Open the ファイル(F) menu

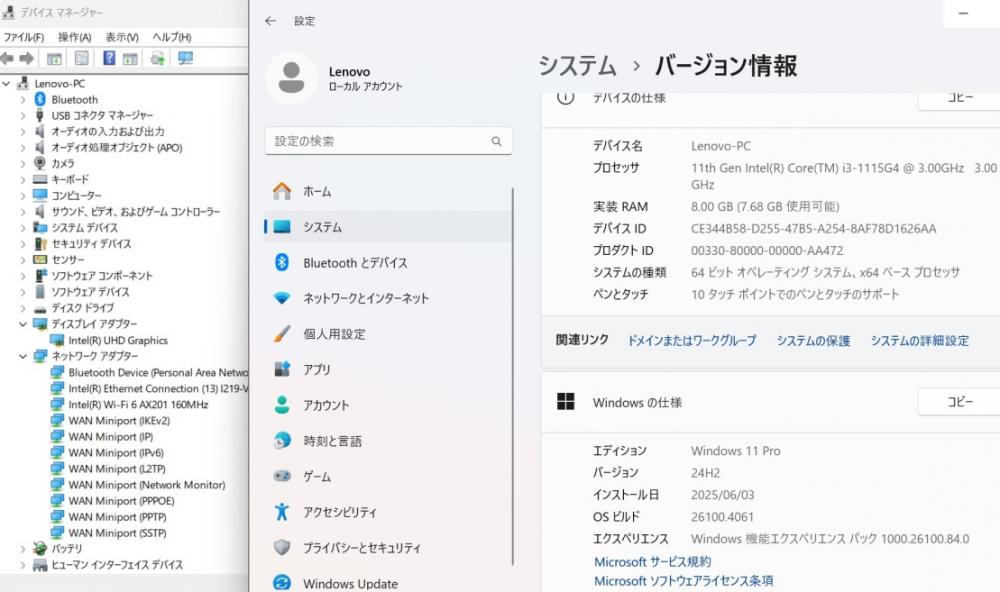click(x=24, y=37)
